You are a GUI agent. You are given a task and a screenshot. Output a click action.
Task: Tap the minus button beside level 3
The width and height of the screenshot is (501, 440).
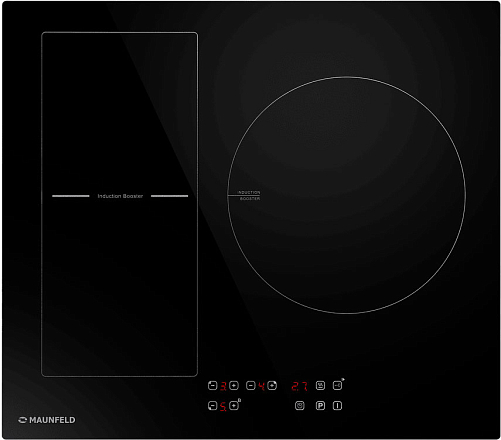coord(212,386)
